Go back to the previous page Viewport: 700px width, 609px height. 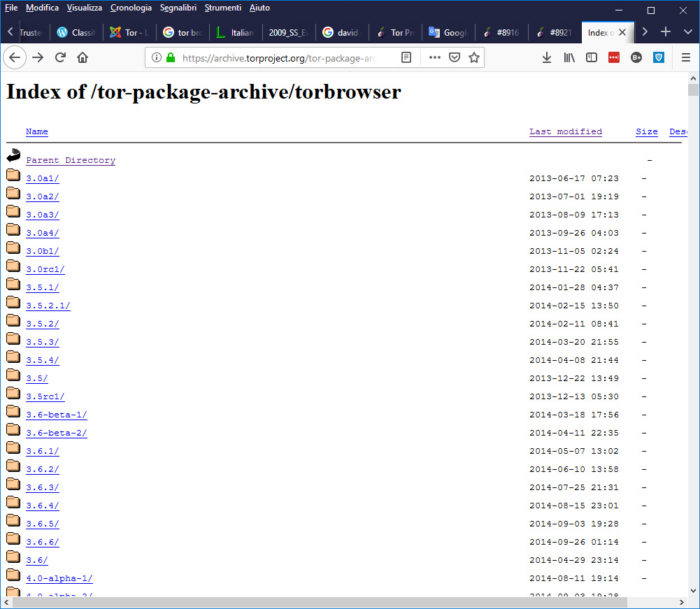coord(15,58)
